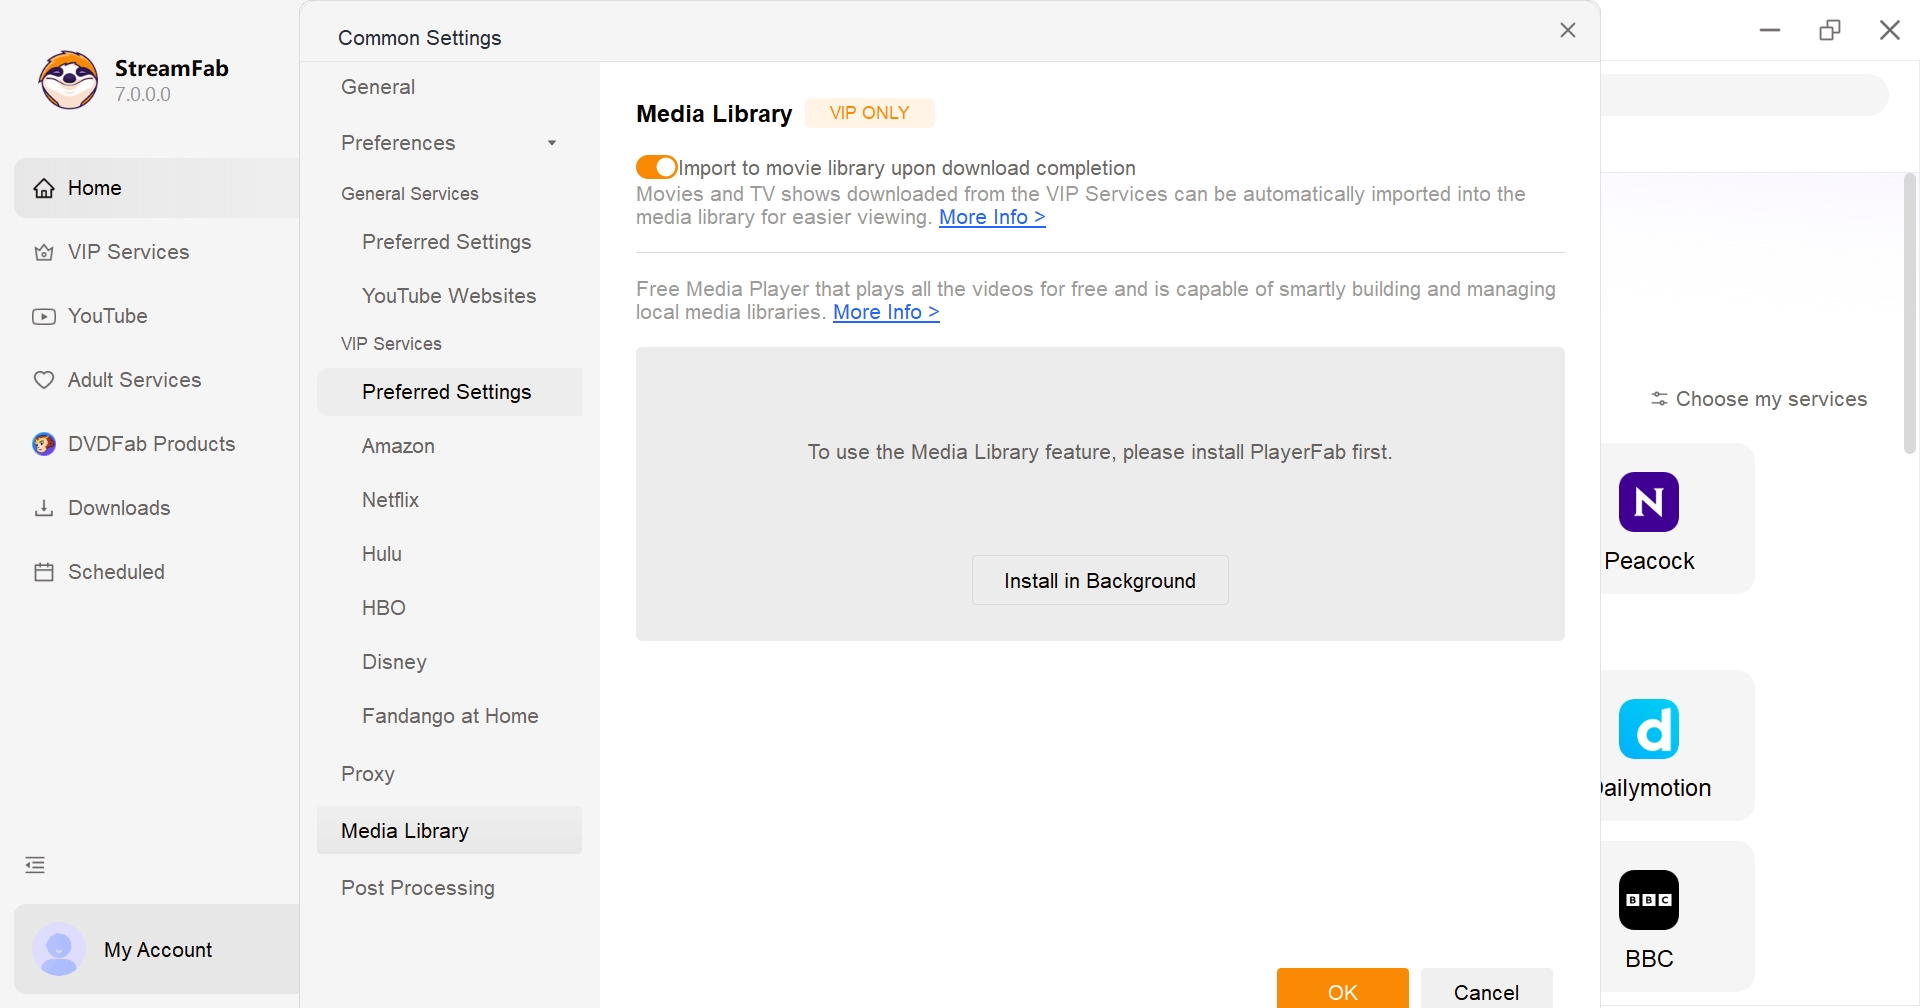Click the VIP Services crown icon
This screenshot has height=1008, width=1920.
coord(44,252)
